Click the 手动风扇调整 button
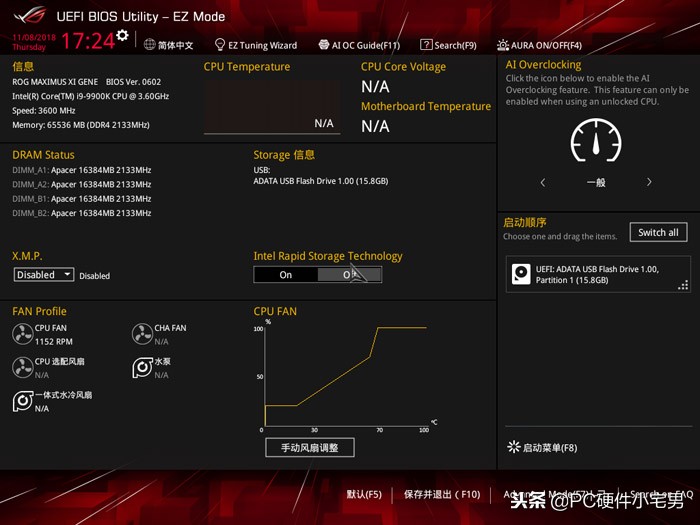The image size is (700, 525). [x=310, y=447]
